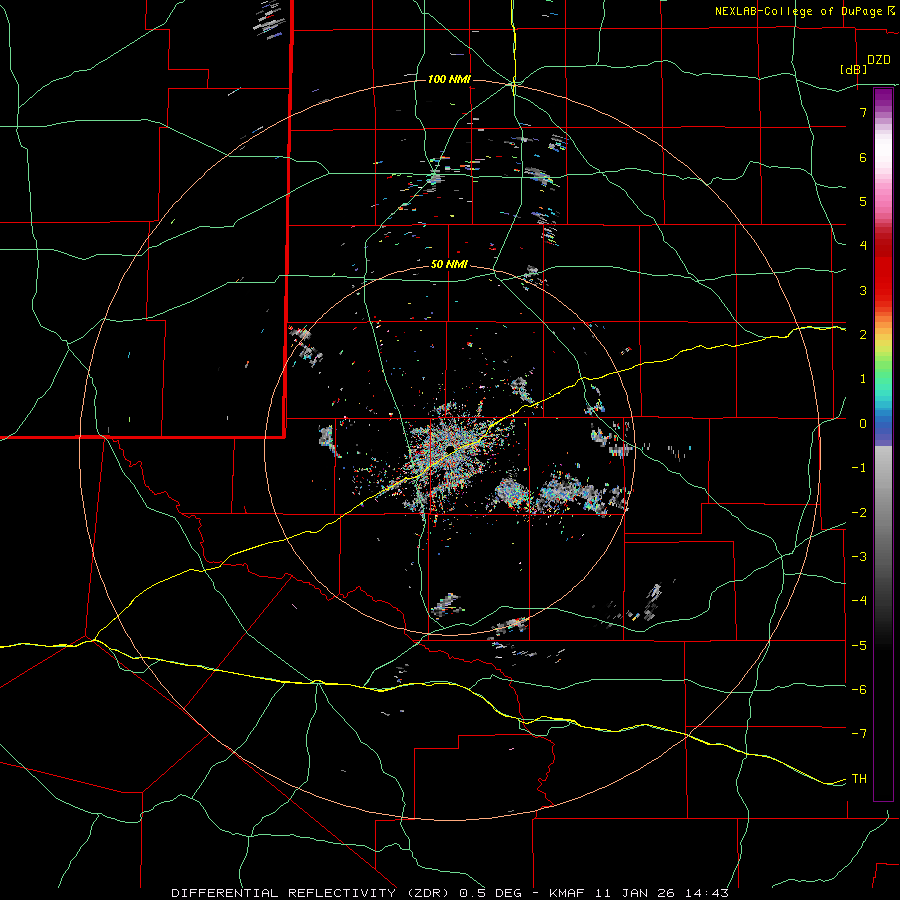Click the KMAF radar site black center dot
The height and width of the screenshot is (900, 900).
coord(451,448)
